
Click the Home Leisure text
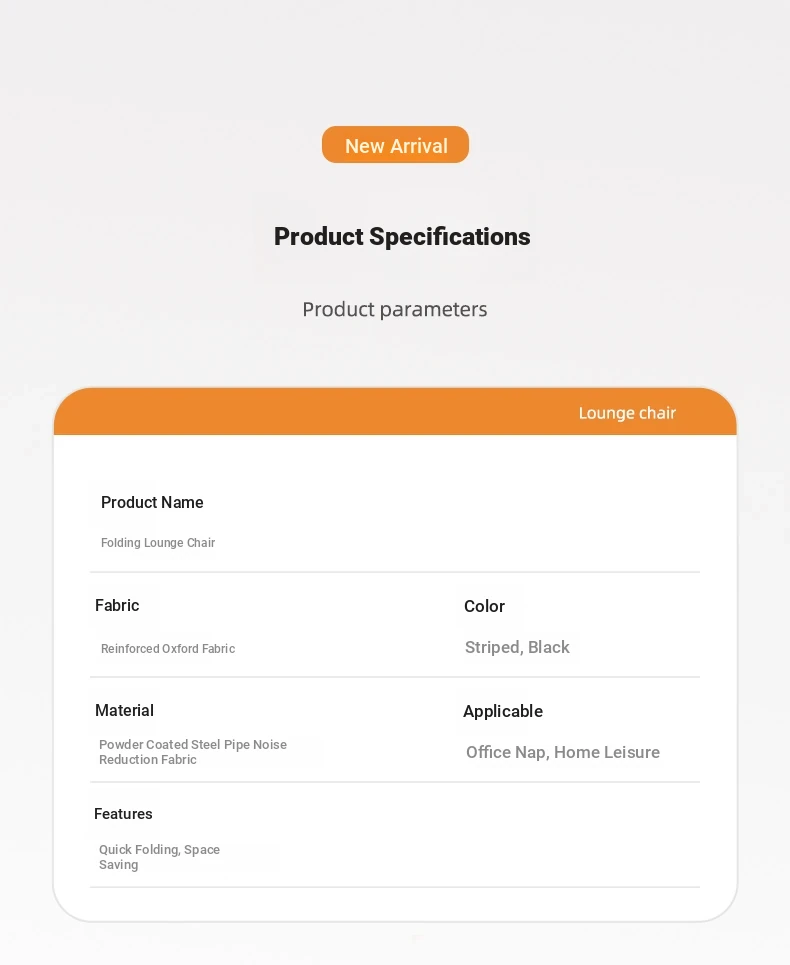[x=607, y=752]
